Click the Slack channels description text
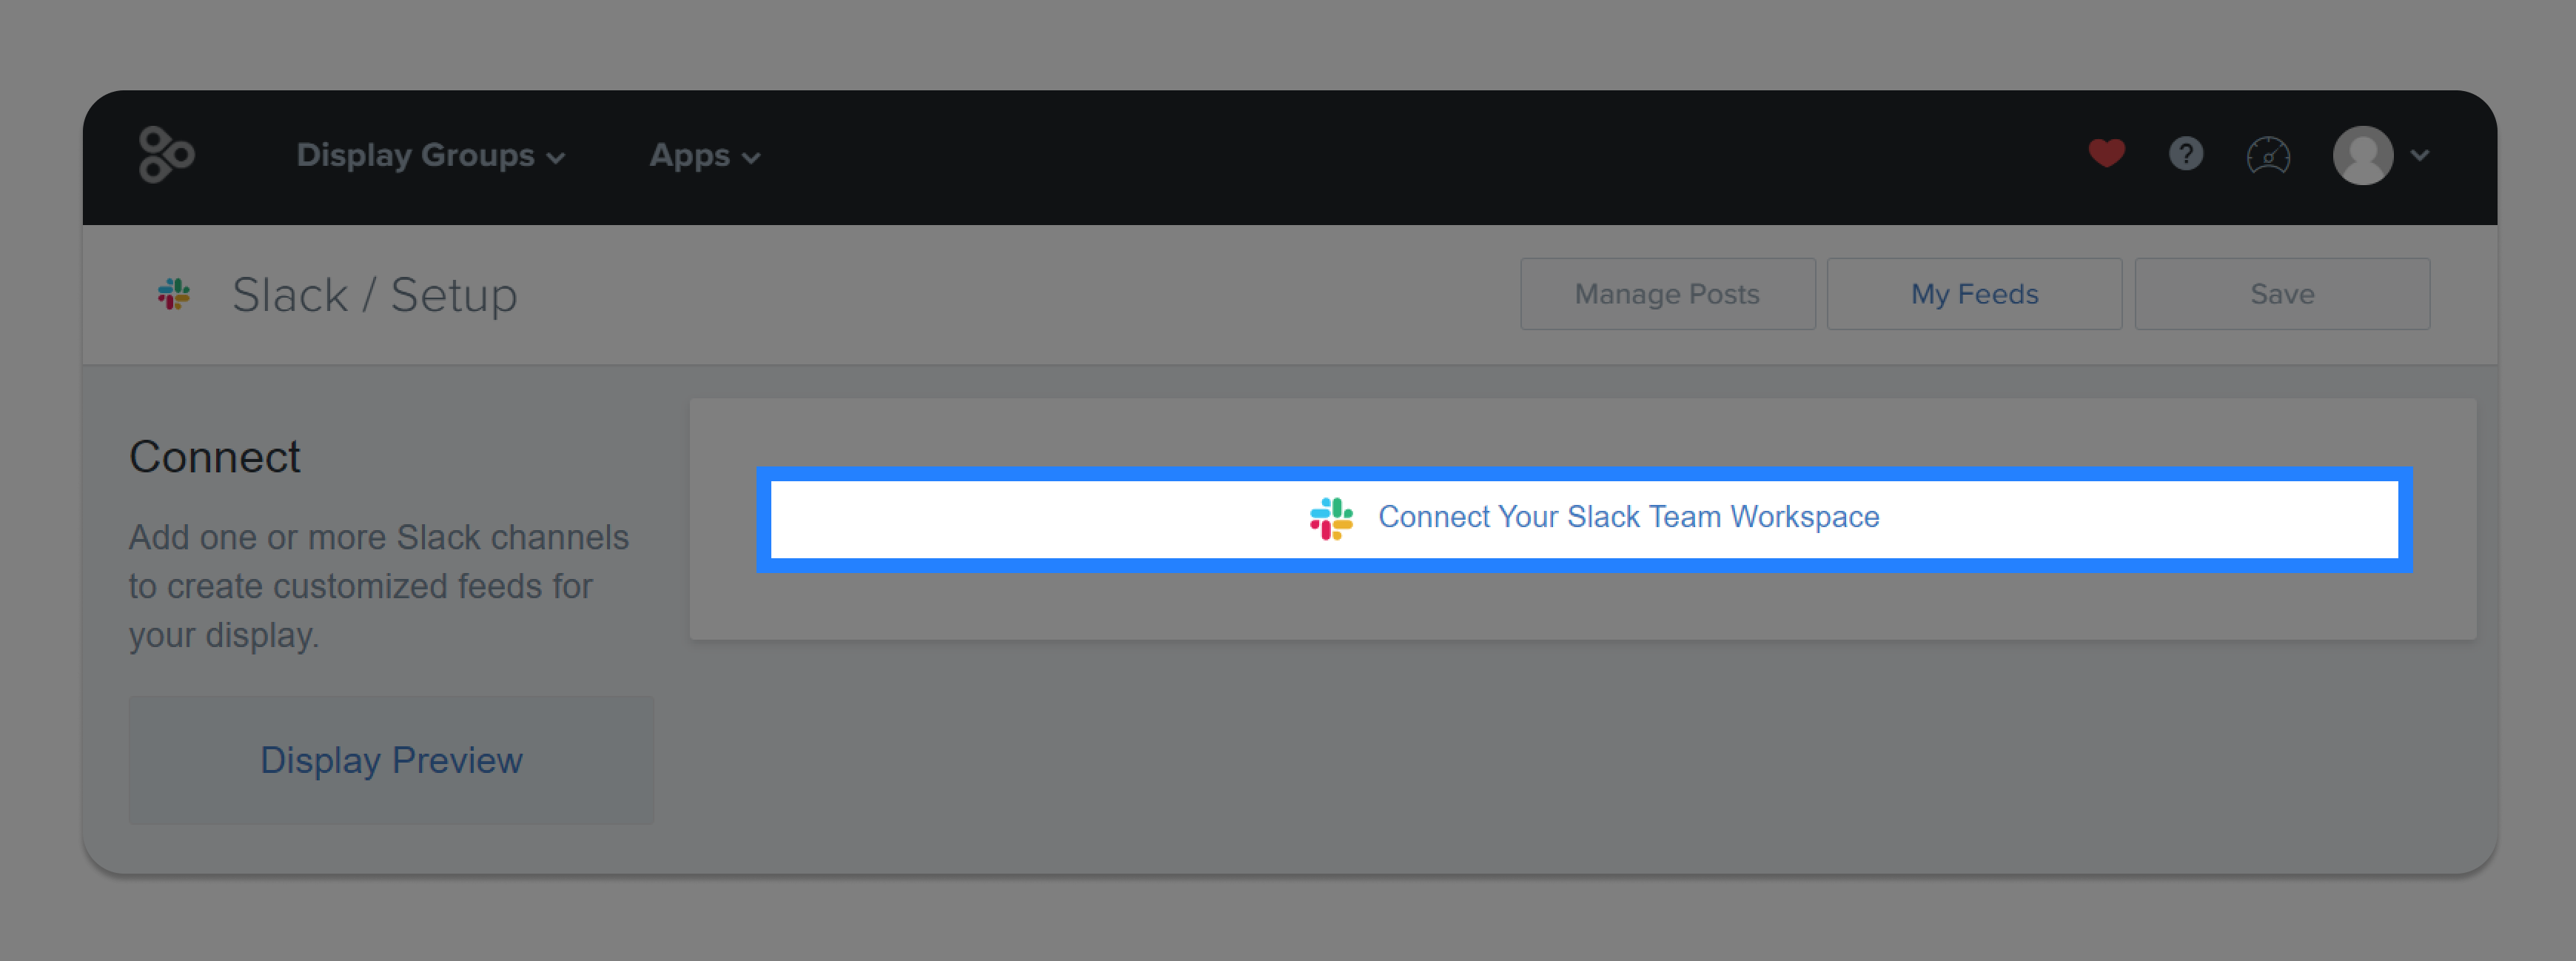The image size is (2576, 961). (378, 586)
